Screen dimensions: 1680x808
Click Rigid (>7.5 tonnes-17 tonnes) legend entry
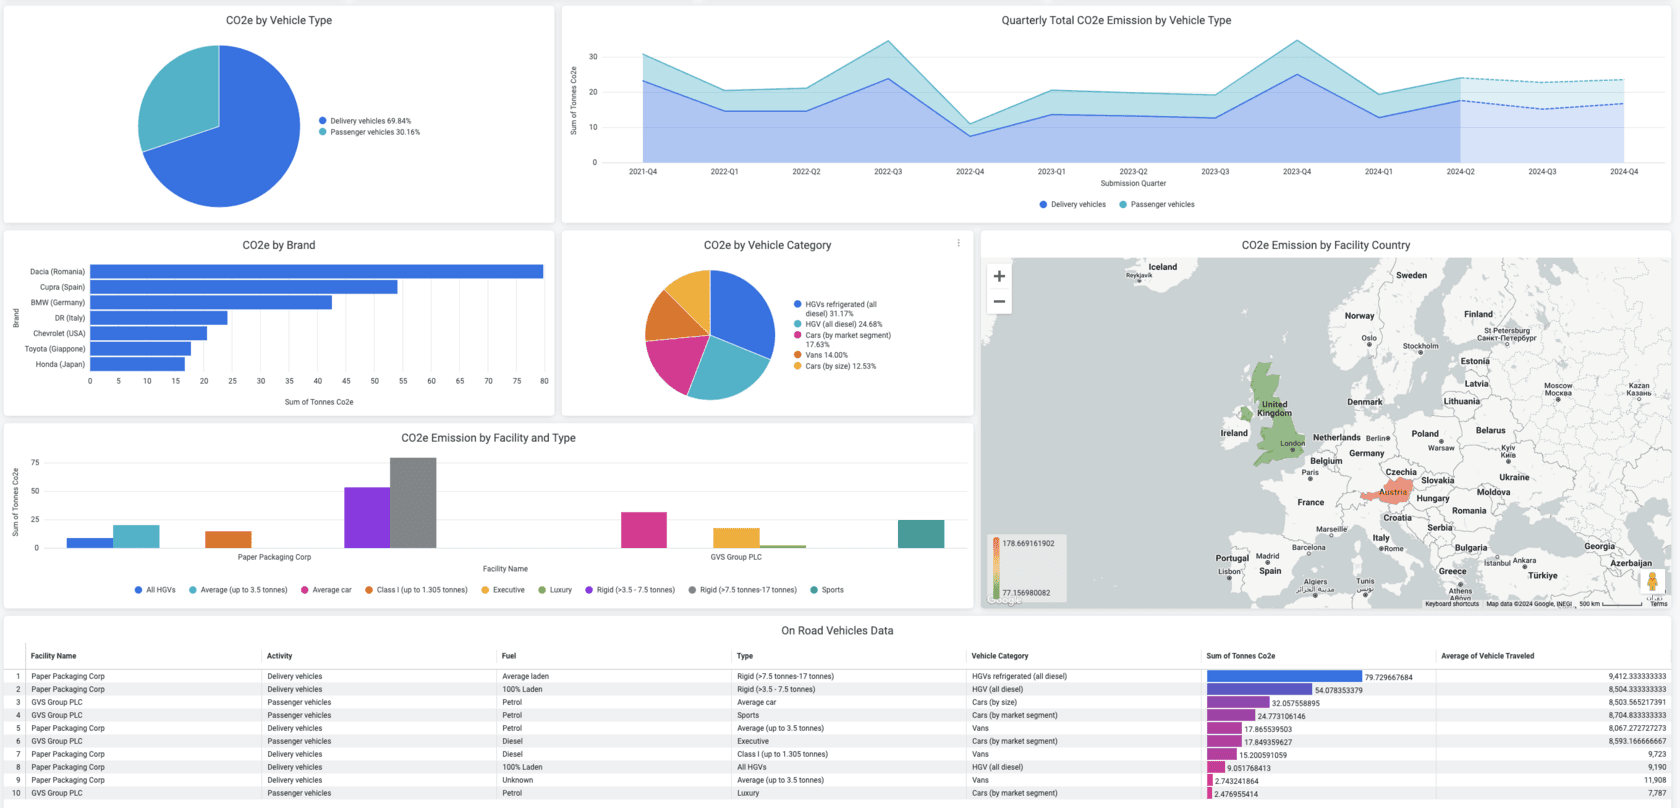tap(743, 590)
